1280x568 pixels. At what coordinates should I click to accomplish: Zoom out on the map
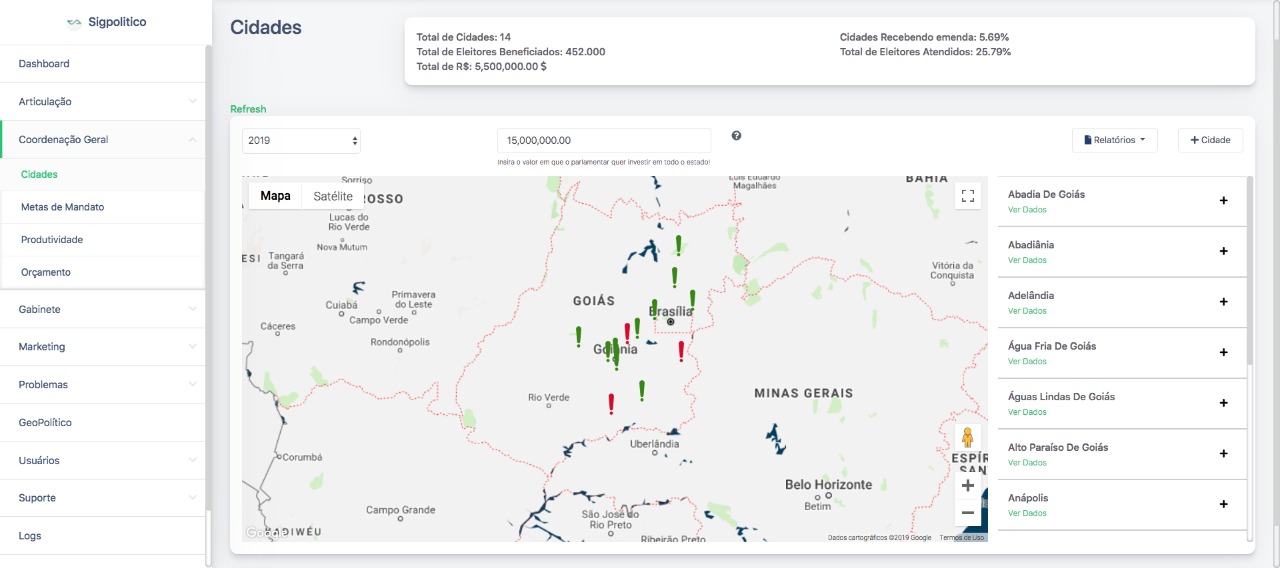tap(967, 513)
